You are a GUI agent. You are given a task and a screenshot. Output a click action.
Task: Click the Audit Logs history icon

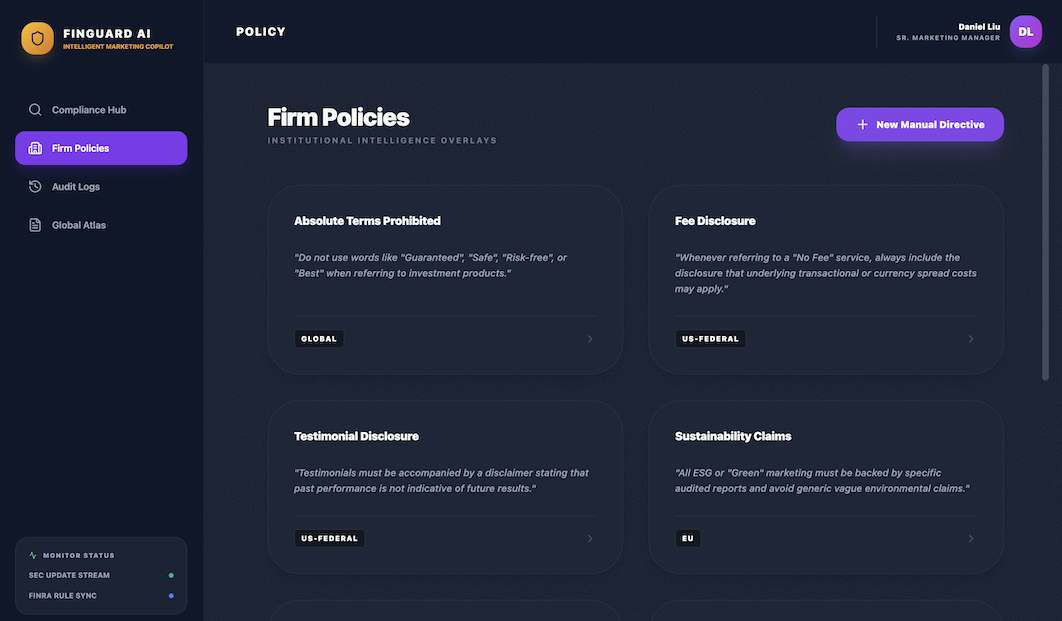pyautogui.click(x=35, y=187)
